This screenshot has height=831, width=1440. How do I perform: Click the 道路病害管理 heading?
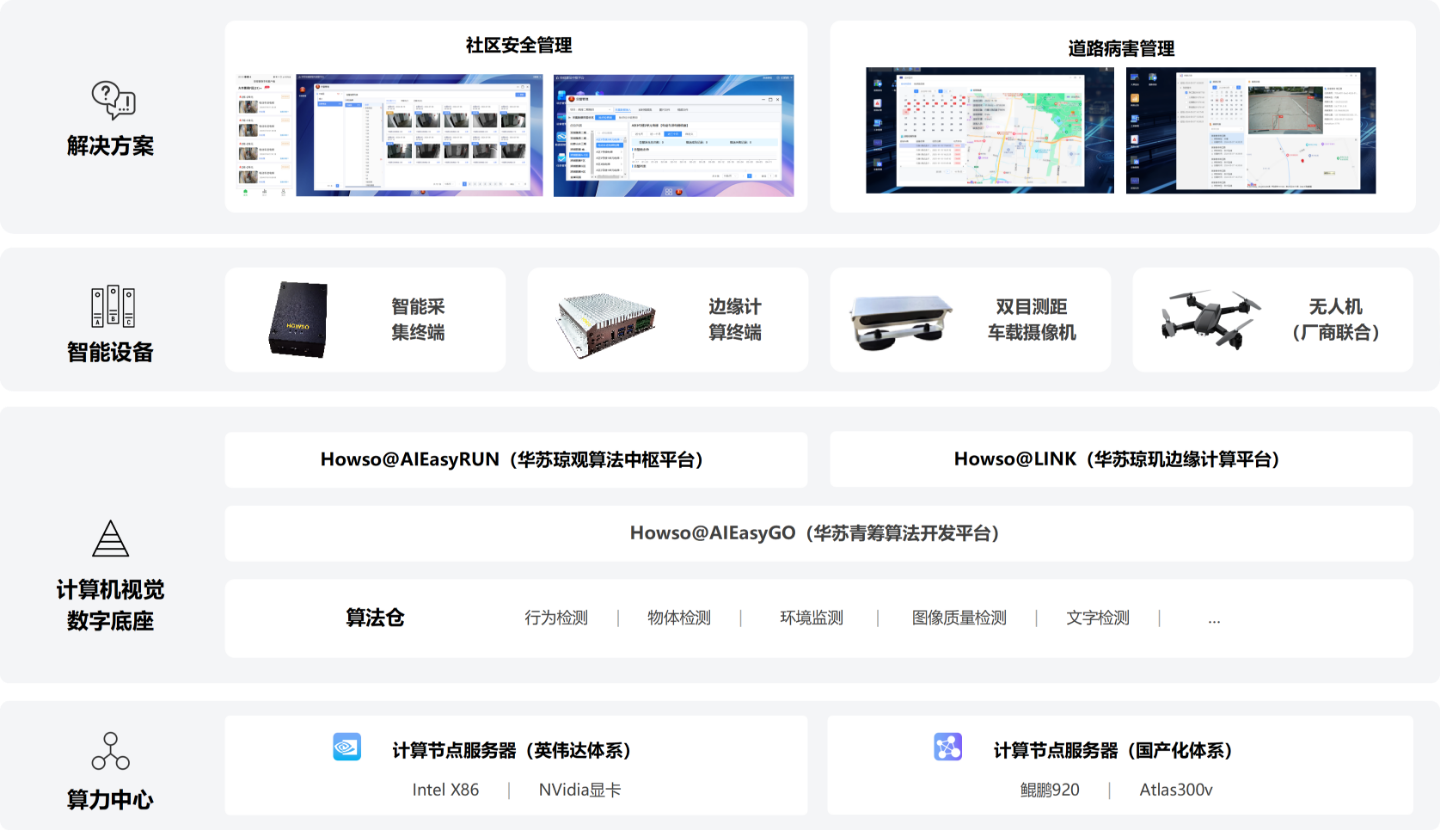[1121, 48]
